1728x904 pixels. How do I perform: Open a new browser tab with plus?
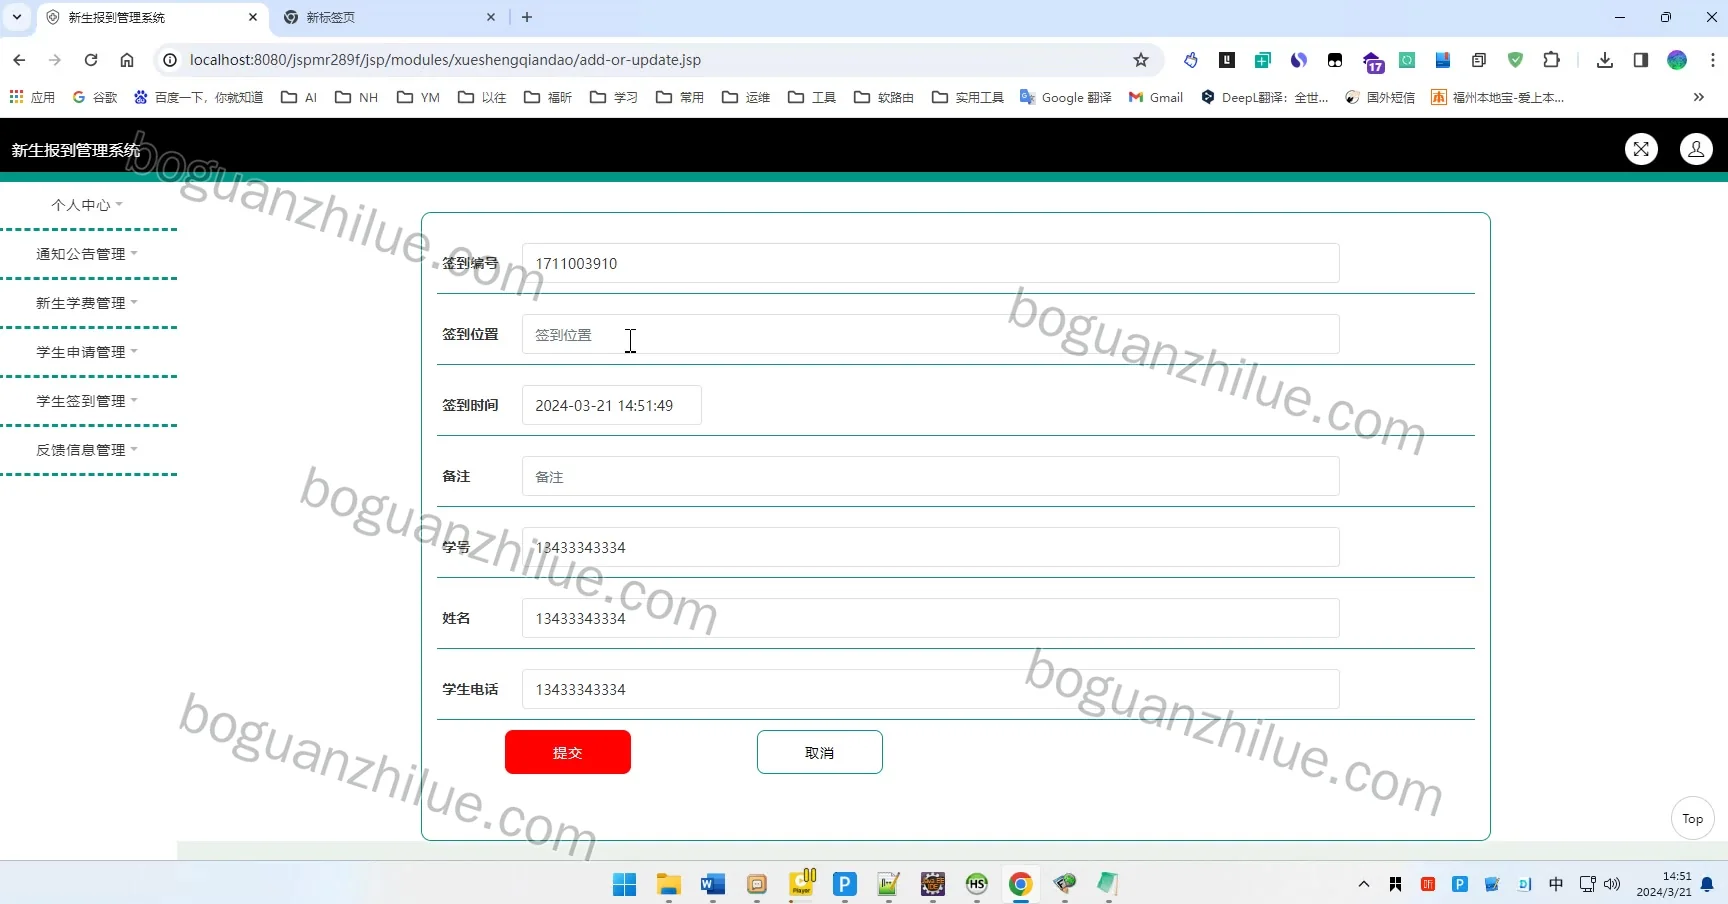coord(527,17)
